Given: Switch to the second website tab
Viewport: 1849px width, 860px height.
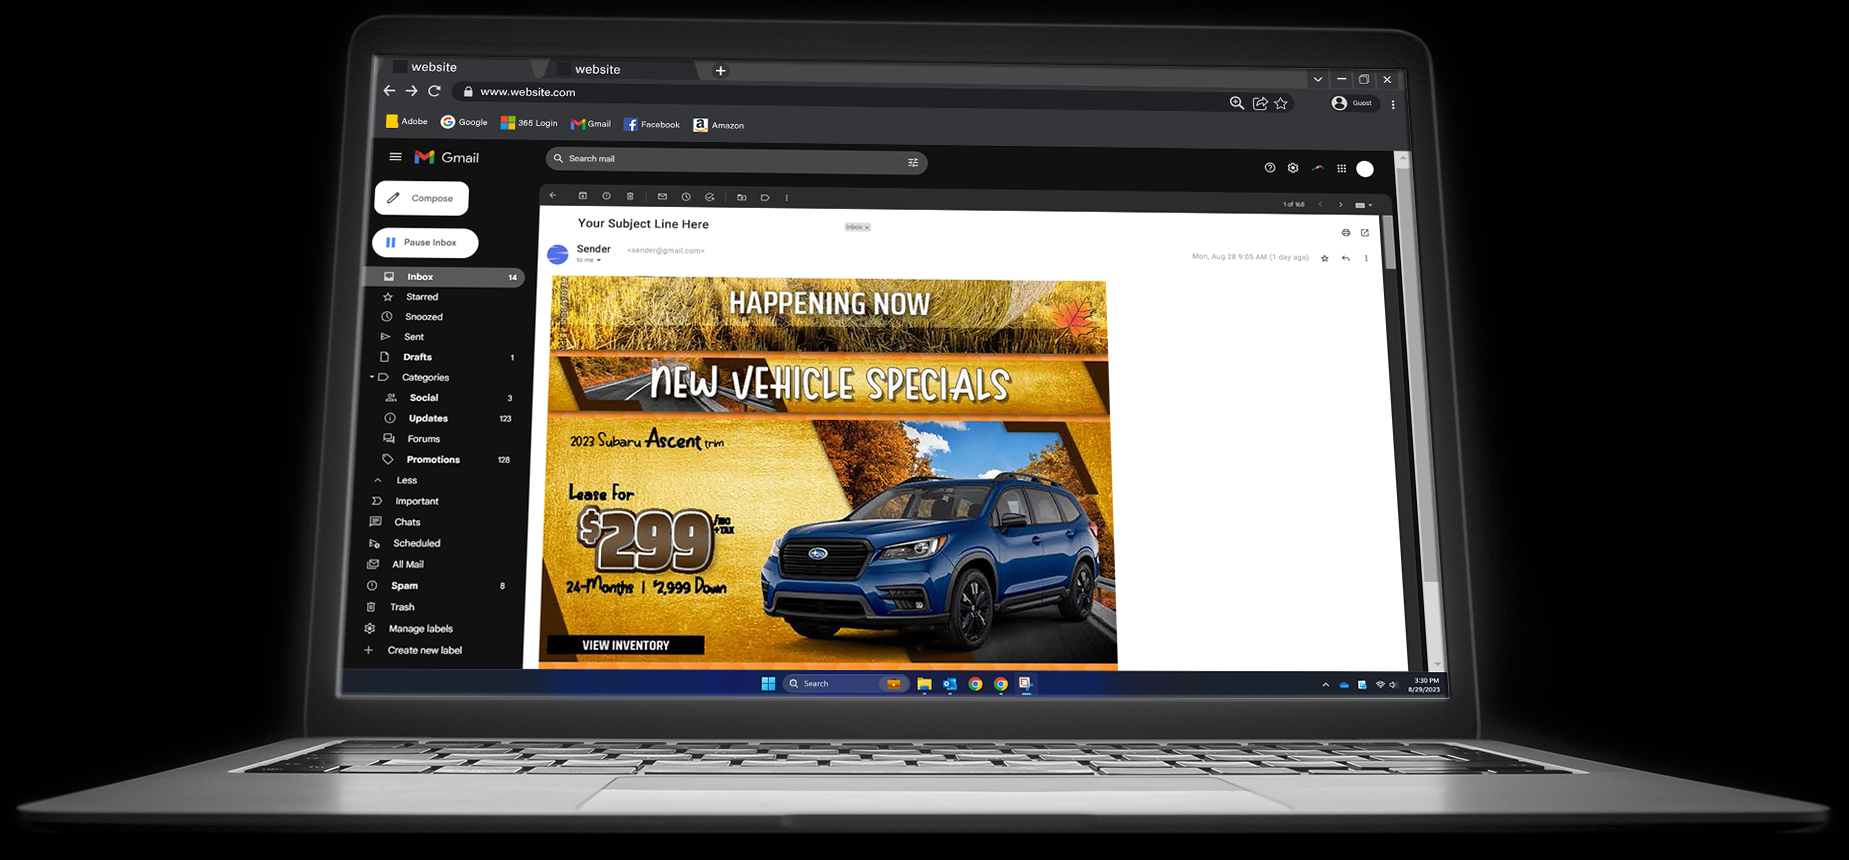Looking at the screenshot, I should (x=620, y=69).
